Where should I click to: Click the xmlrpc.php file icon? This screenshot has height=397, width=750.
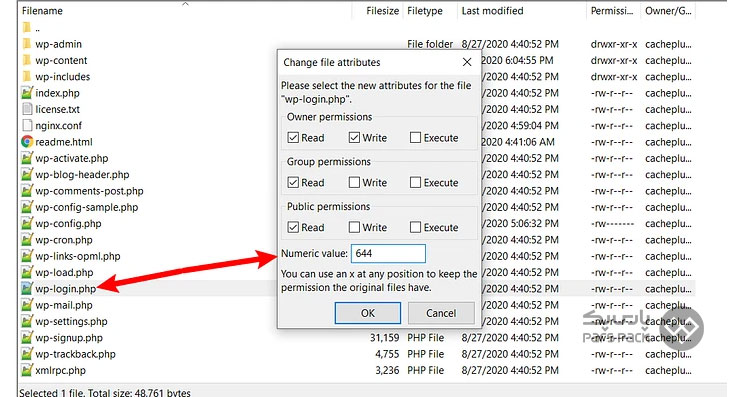click(27, 370)
